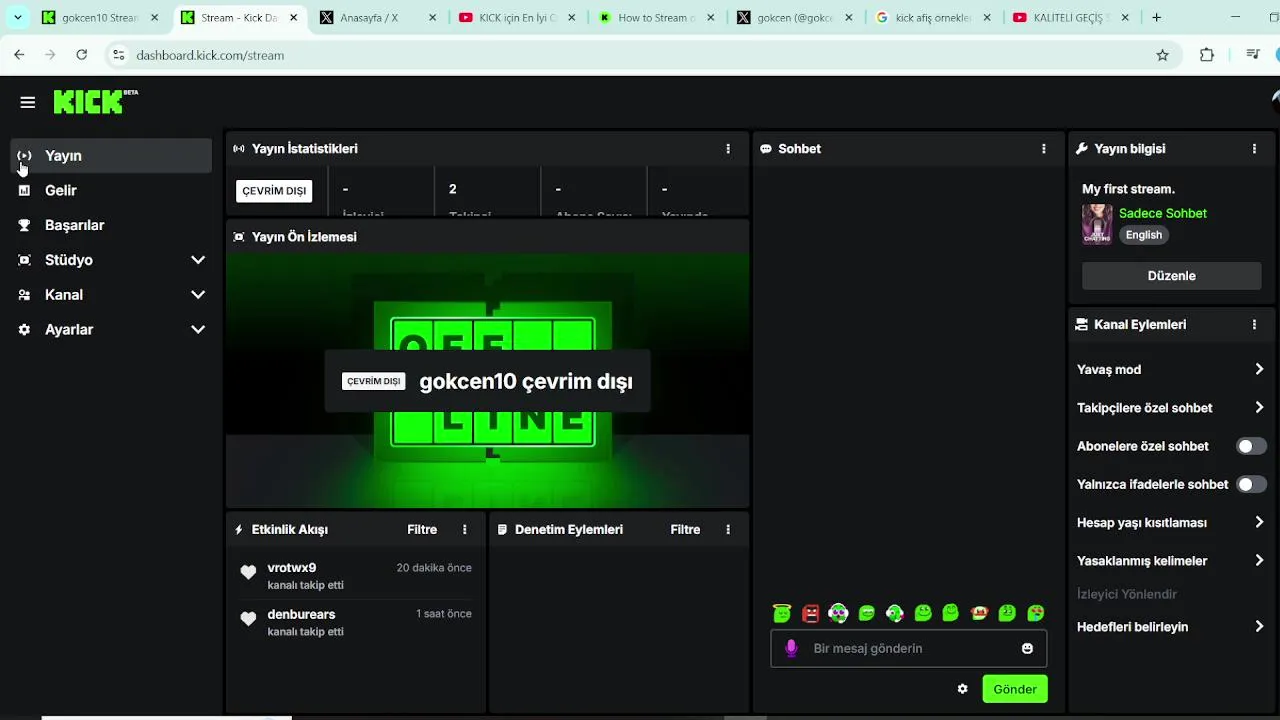Click the KICK logo
1280x720 pixels.
[x=95, y=101]
